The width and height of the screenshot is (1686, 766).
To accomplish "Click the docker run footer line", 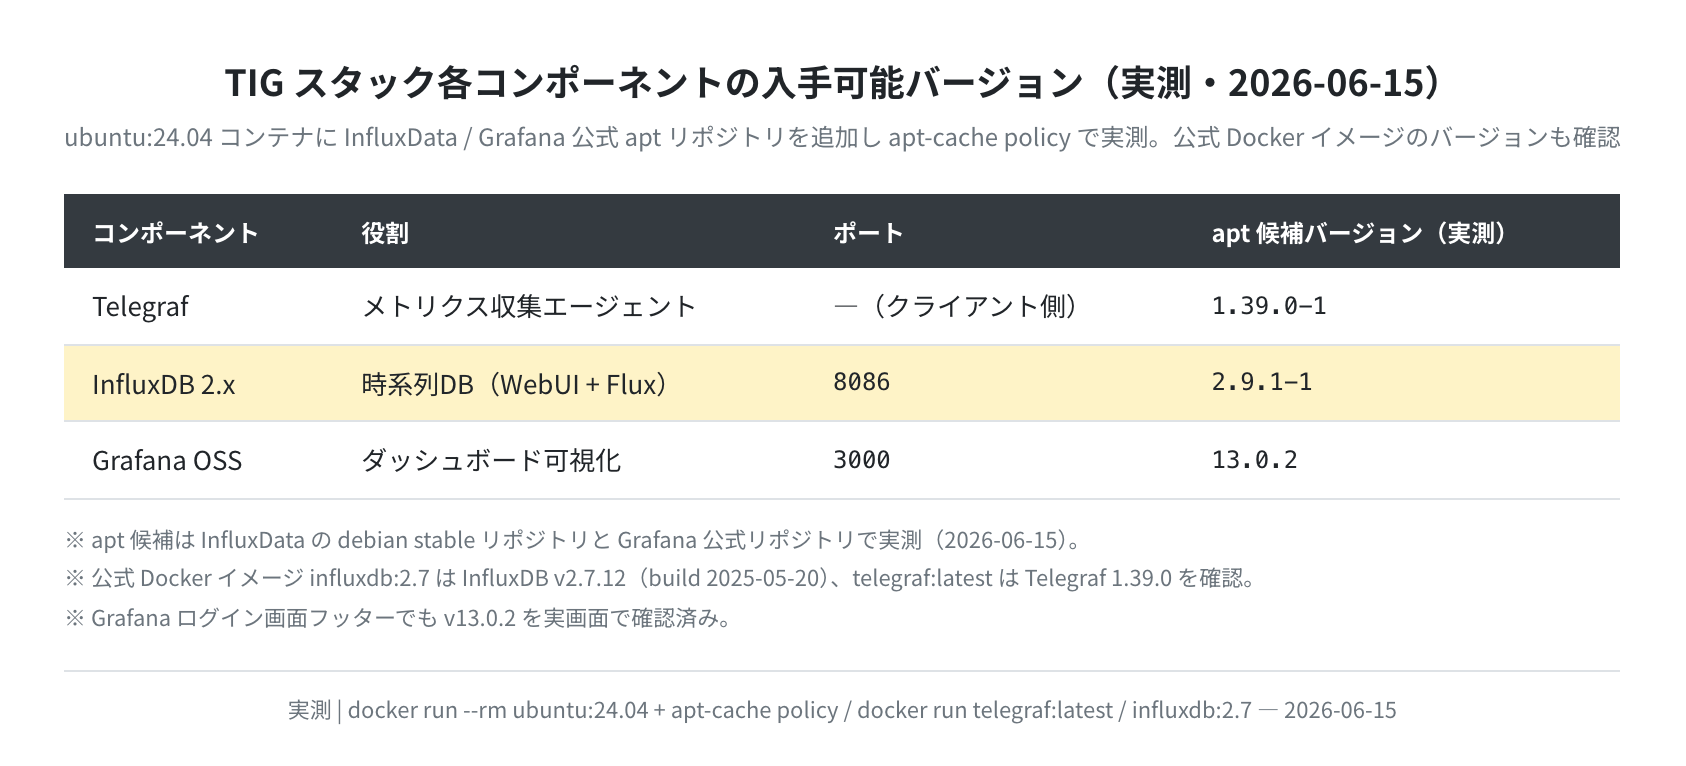I will [x=842, y=710].
